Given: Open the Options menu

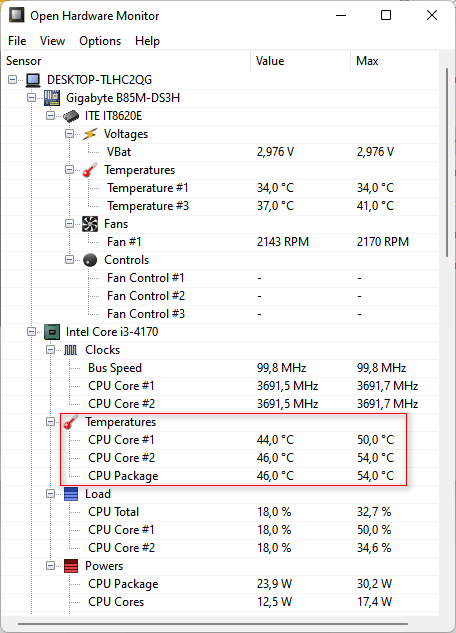Looking at the screenshot, I should point(100,41).
